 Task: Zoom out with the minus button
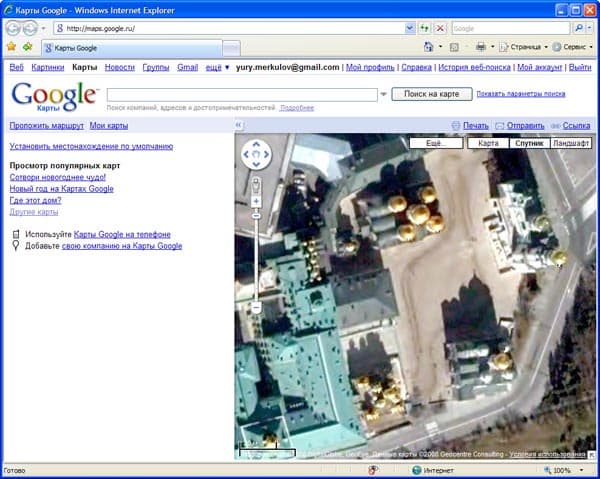click(x=256, y=307)
